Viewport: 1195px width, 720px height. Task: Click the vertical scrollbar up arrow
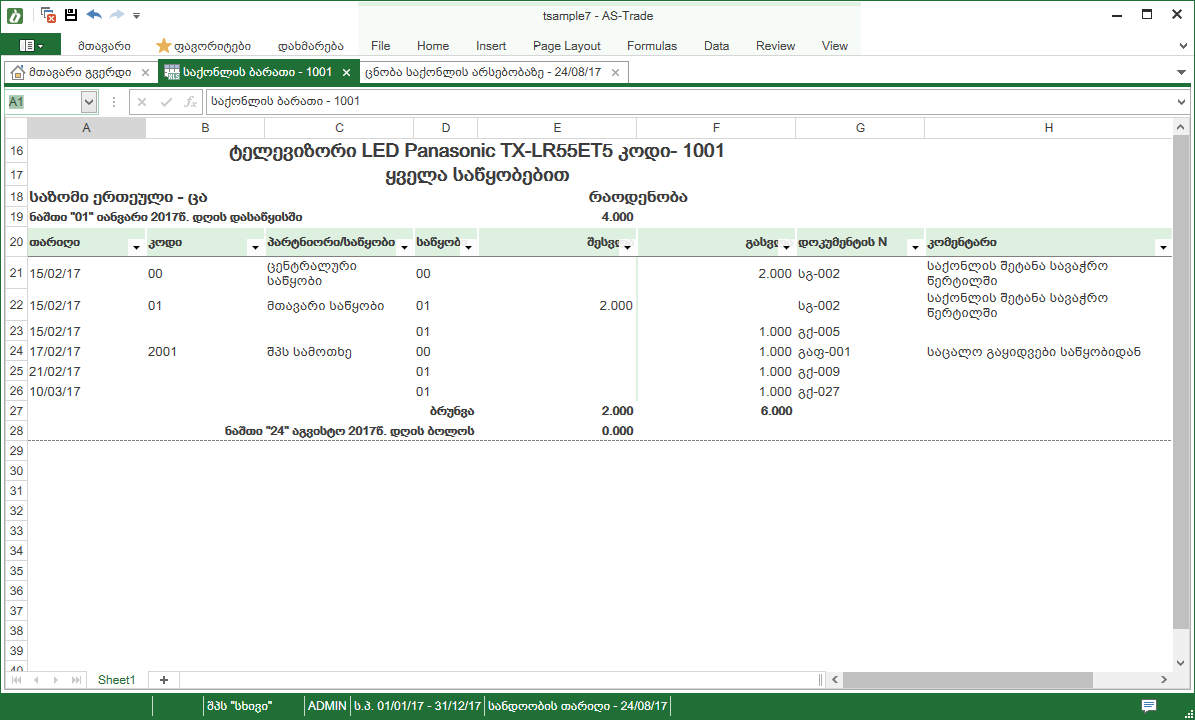click(1181, 127)
